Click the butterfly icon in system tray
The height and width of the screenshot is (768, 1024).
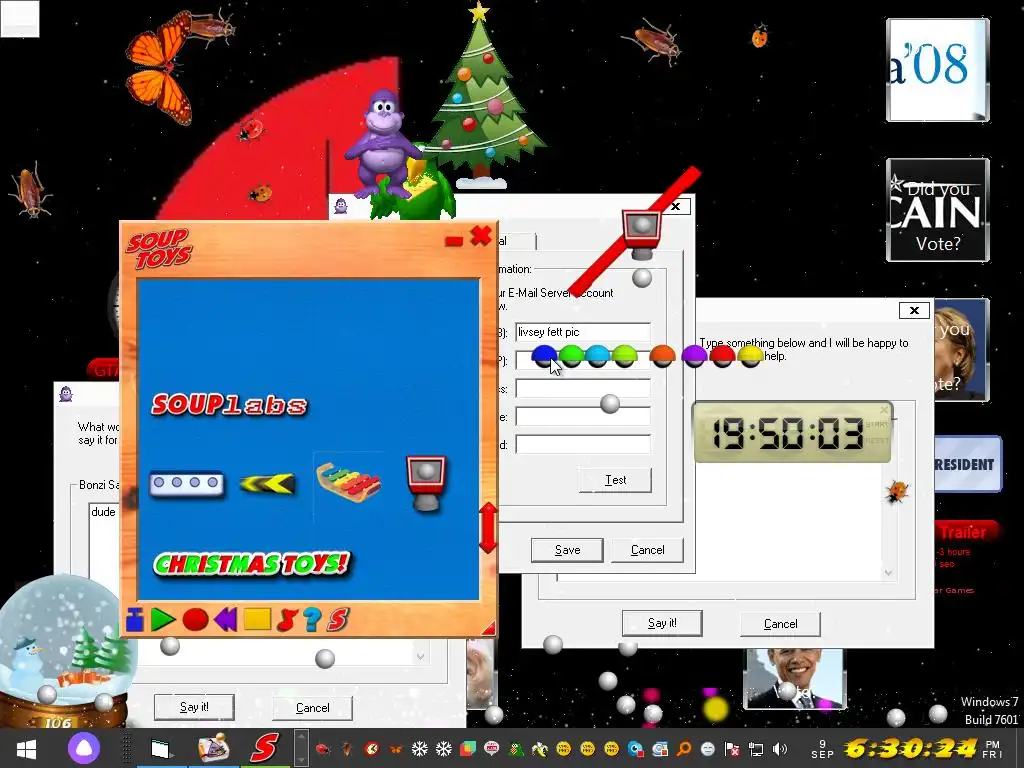(395, 748)
